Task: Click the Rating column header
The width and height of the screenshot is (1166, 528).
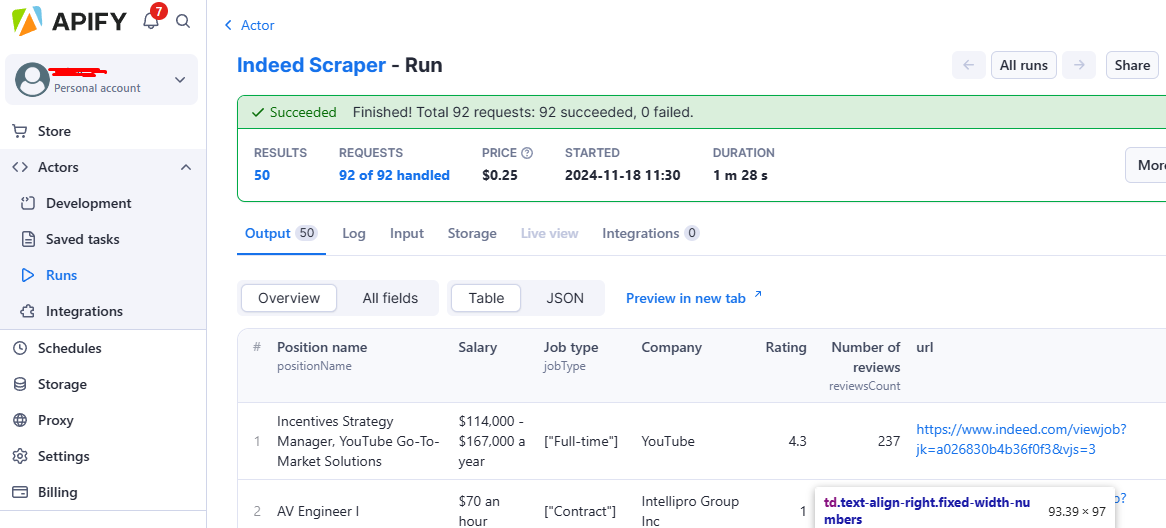Action: pyautogui.click(x=786, y=347)
